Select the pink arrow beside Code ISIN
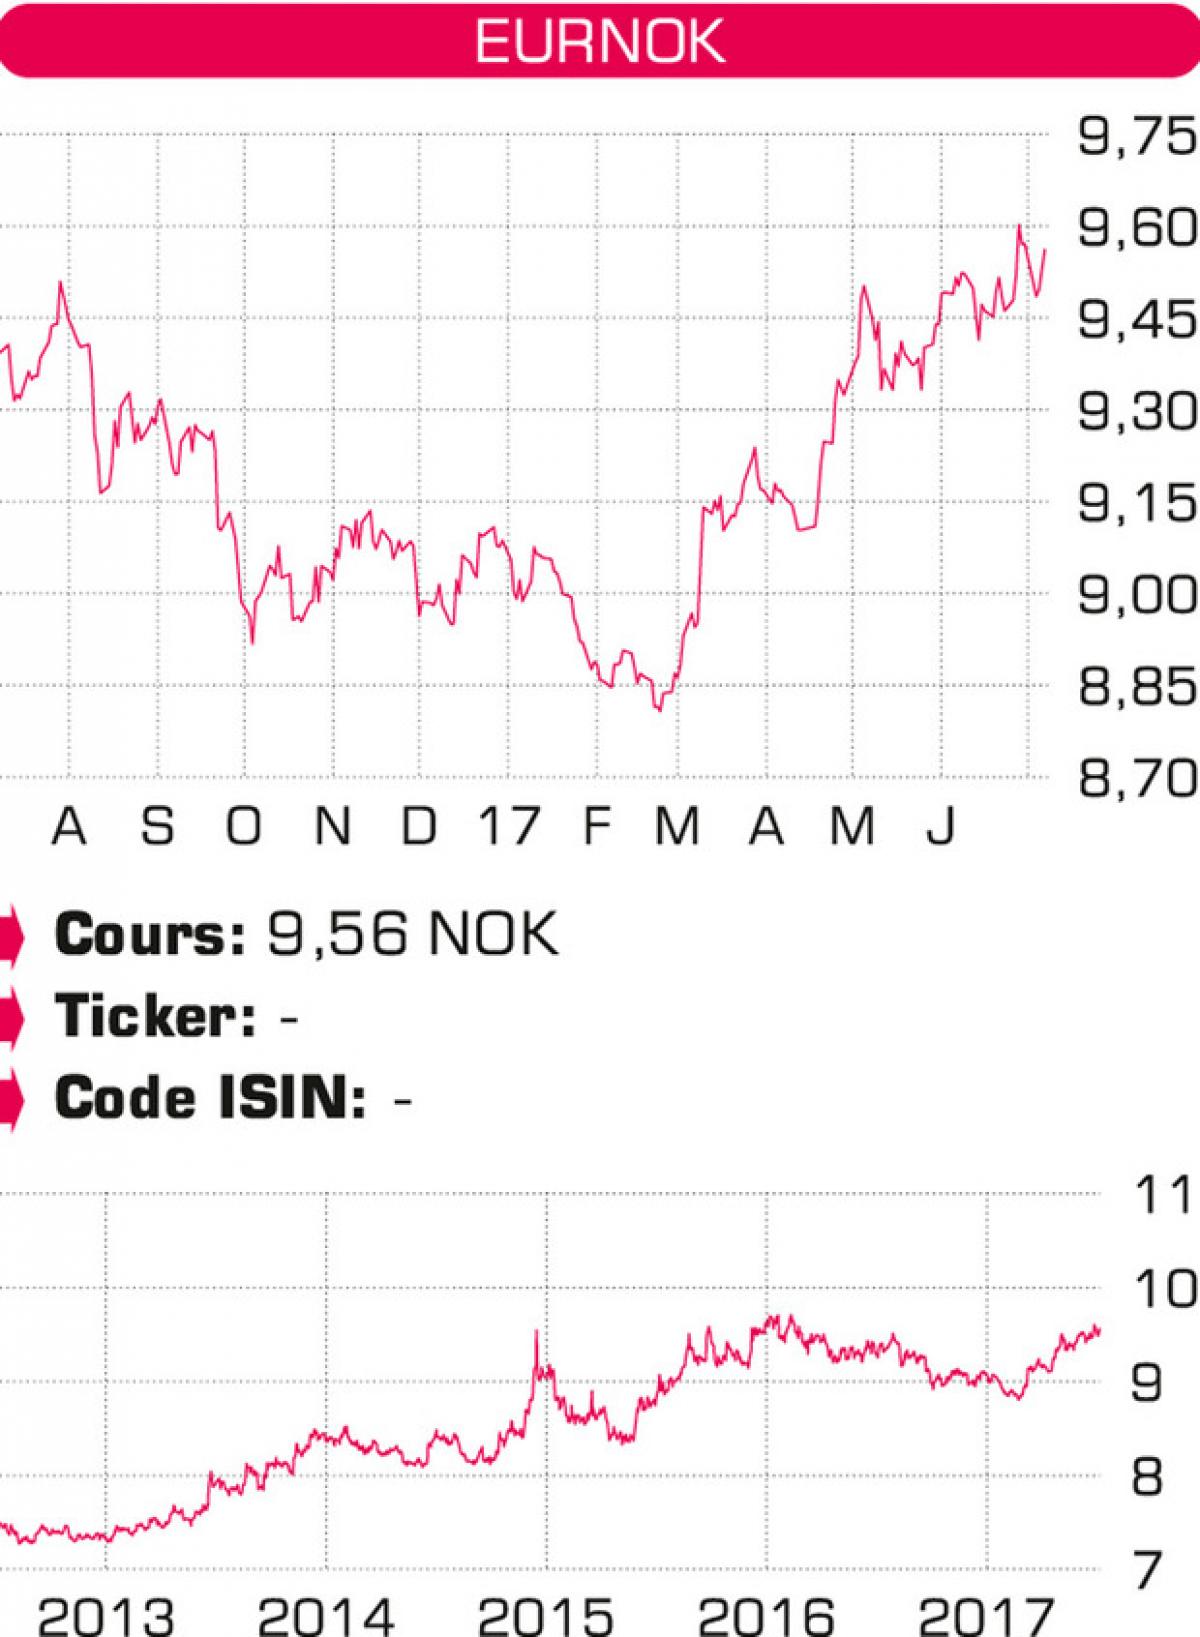 tap(9, 1099)
